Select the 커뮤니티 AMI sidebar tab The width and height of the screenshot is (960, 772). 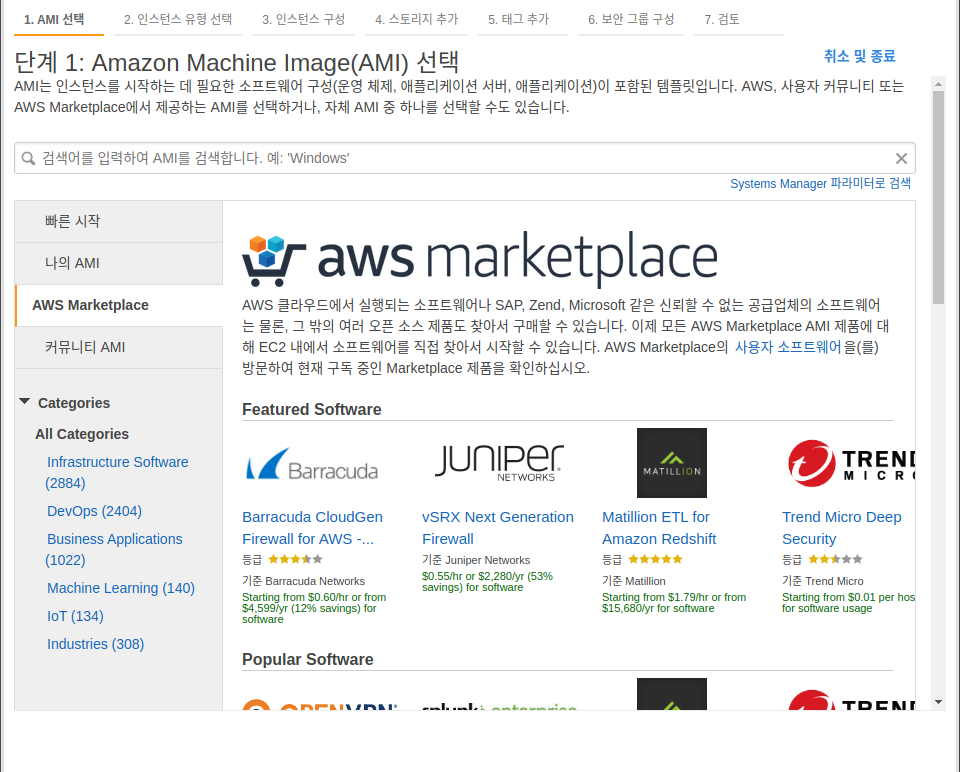119,348
